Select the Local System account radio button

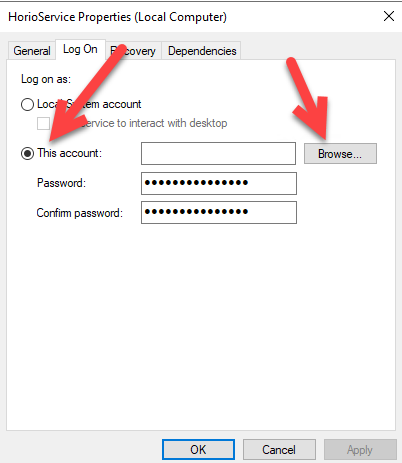coord(27,104)
